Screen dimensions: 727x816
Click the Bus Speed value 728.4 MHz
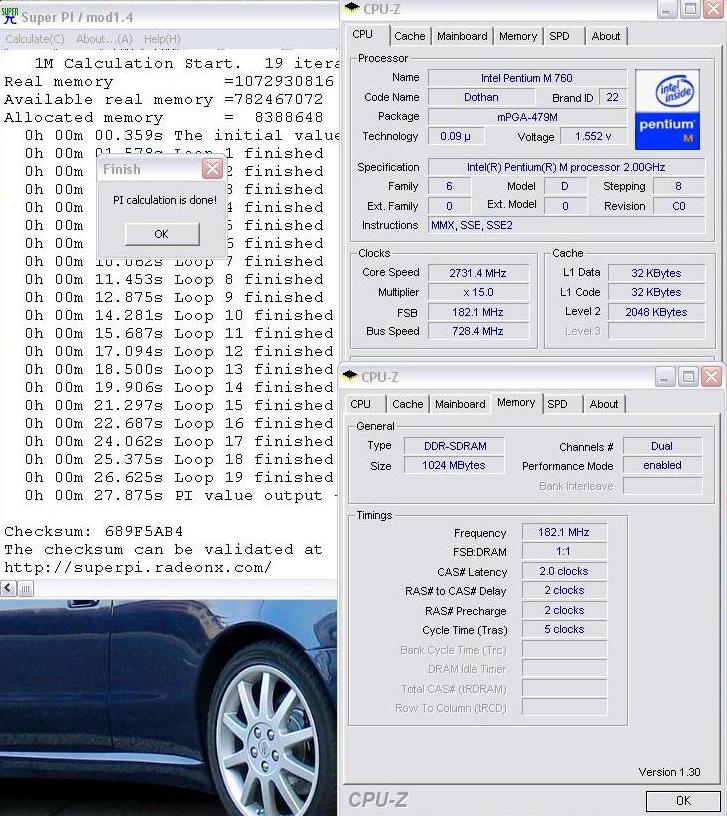[x=478, y=331]
